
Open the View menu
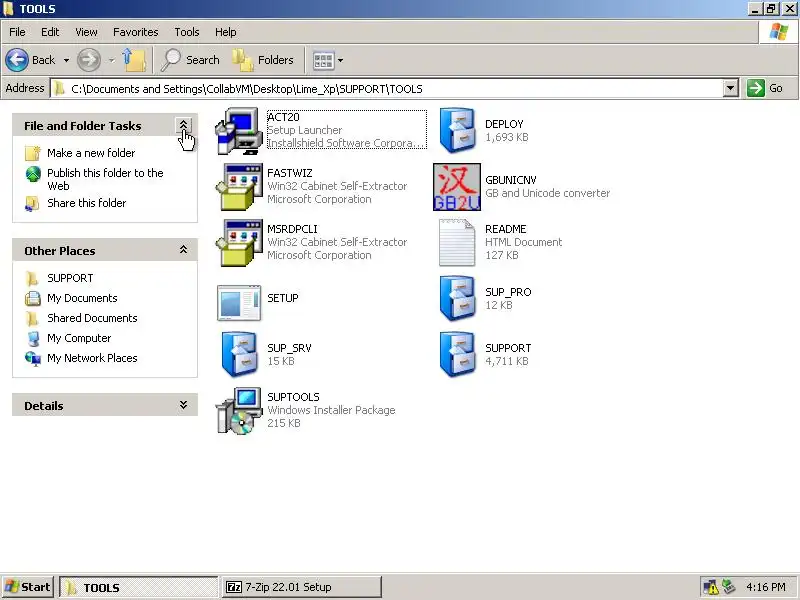86,32
